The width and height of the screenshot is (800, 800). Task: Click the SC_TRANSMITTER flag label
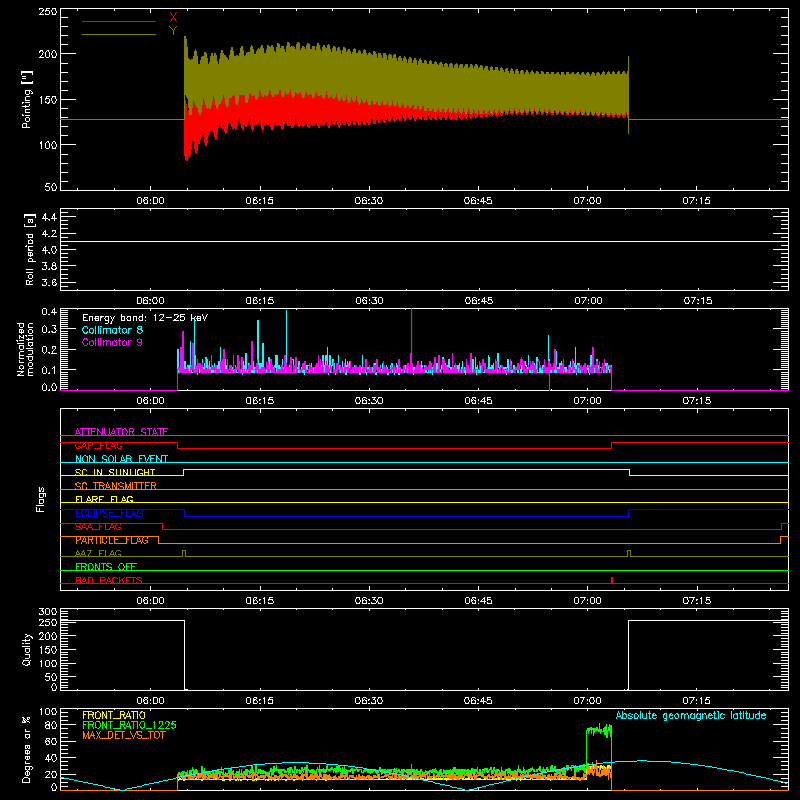pyautogui.click(x=116, y=486)
